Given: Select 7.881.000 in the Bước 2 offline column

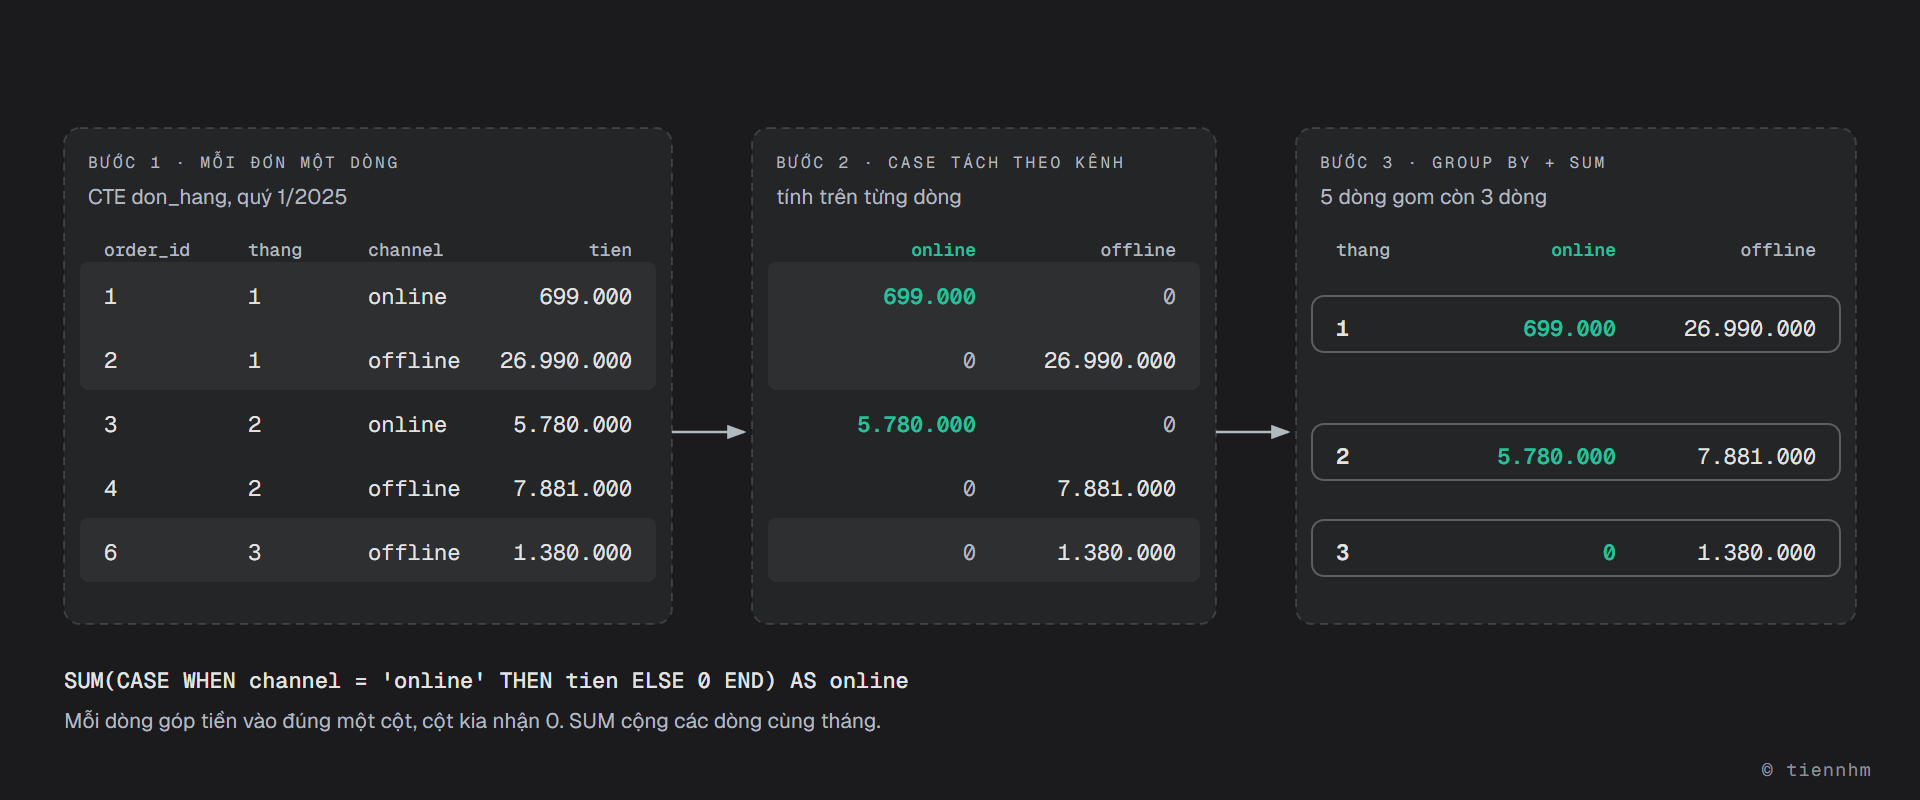Looking at the screenshot, I should tap(1116, 488).
